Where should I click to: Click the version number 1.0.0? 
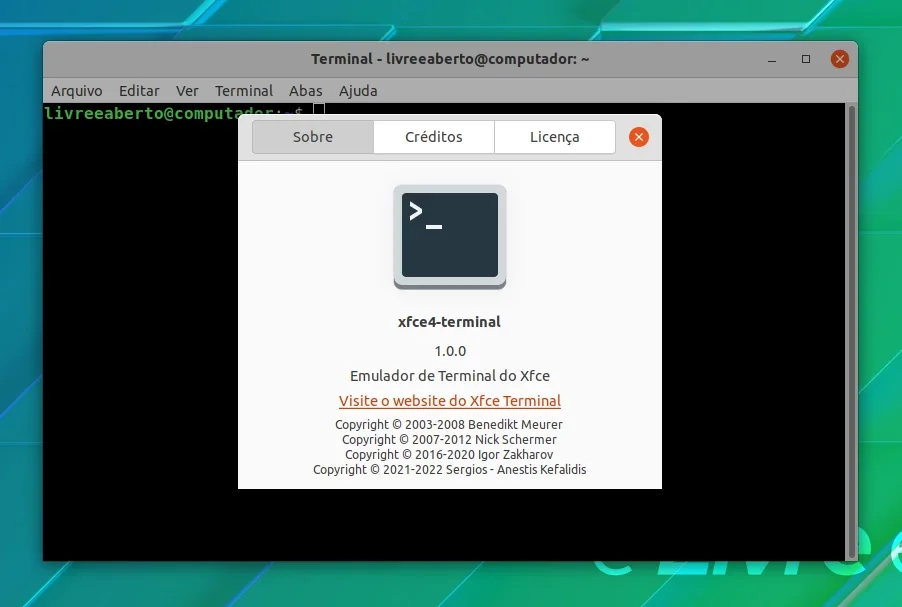pos(450,351)
